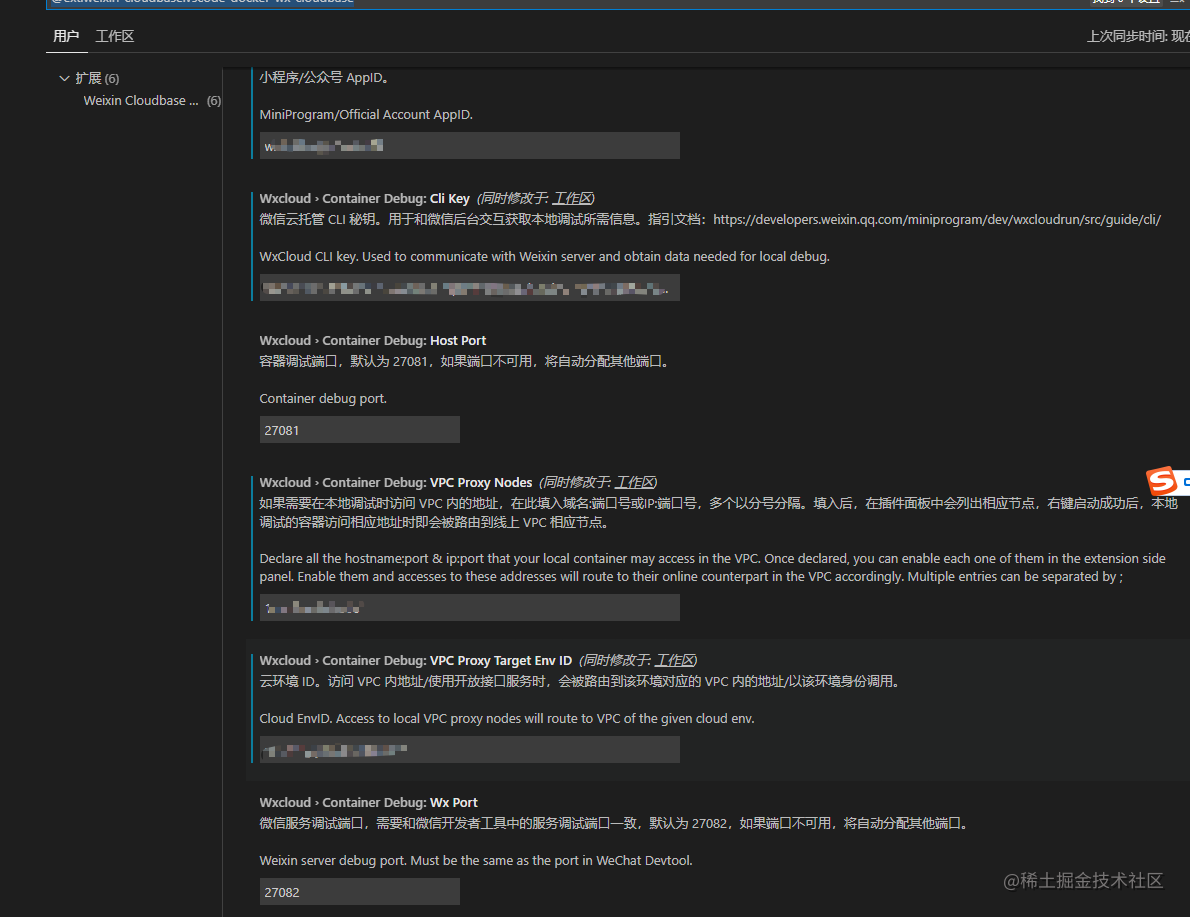Open 工作区 link next to VPC Proxy Target Env ID
This screenshot has width=1190, height=917.
point(675,660)
